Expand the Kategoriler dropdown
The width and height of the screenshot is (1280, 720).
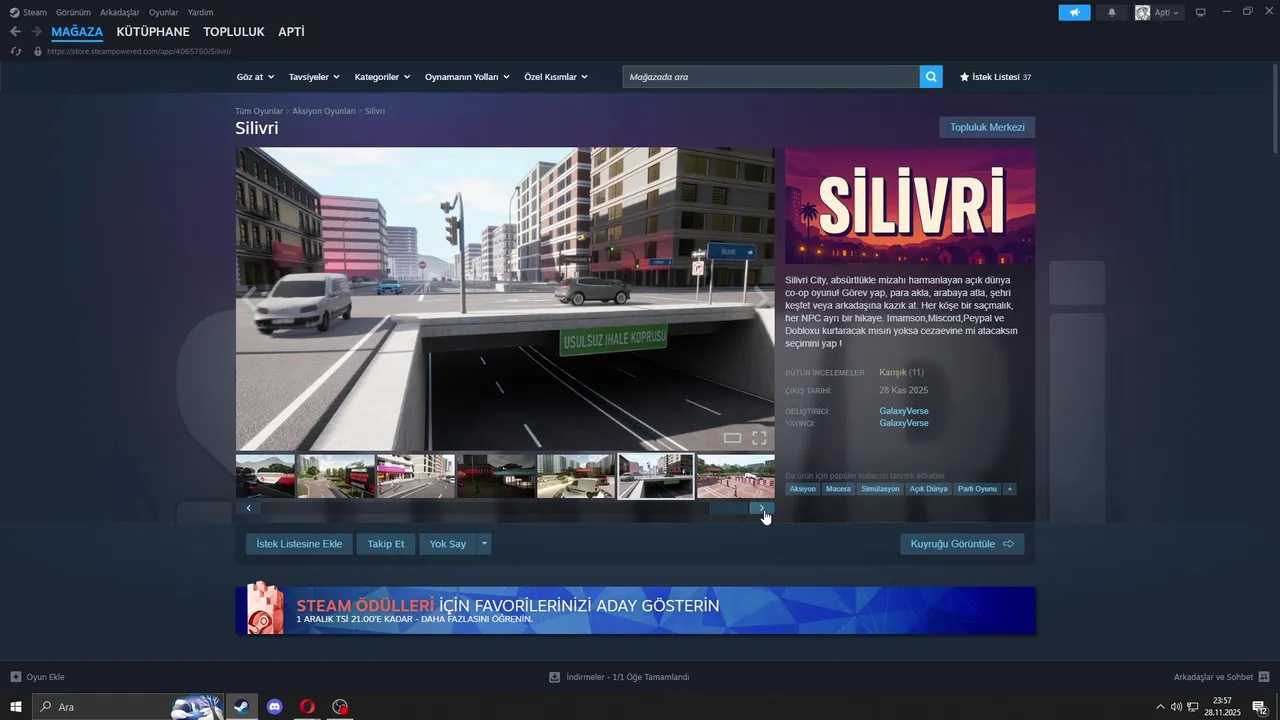tap(383, 77)
